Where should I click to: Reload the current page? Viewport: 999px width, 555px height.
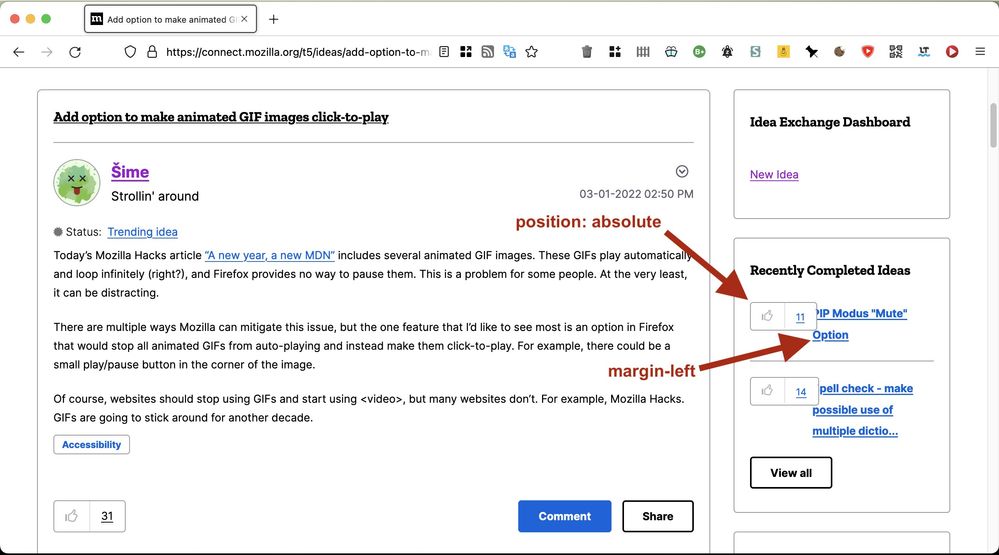(x=75, y=52)
